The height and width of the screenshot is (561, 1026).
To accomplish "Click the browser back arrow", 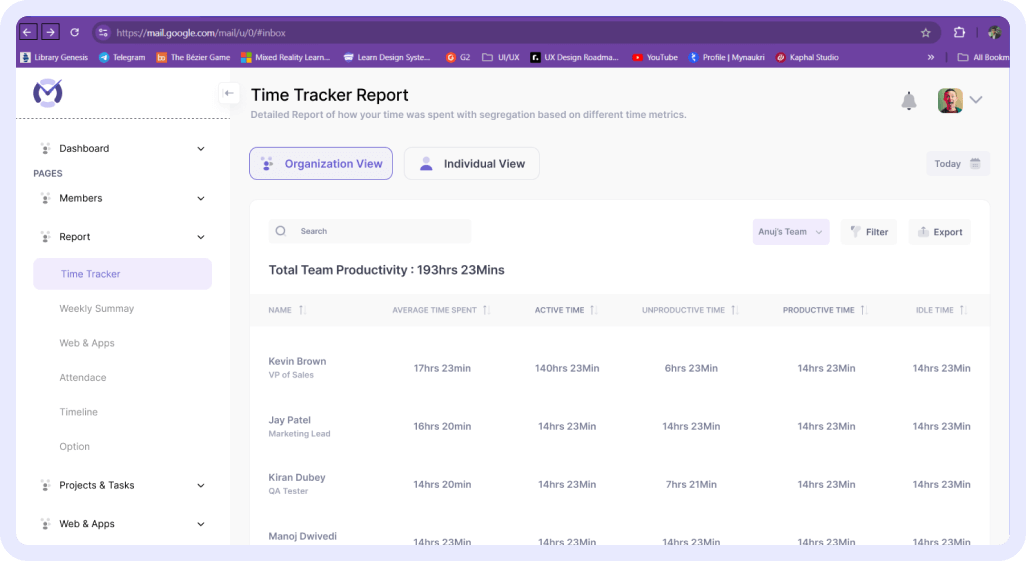I will (x=28, y=32).
